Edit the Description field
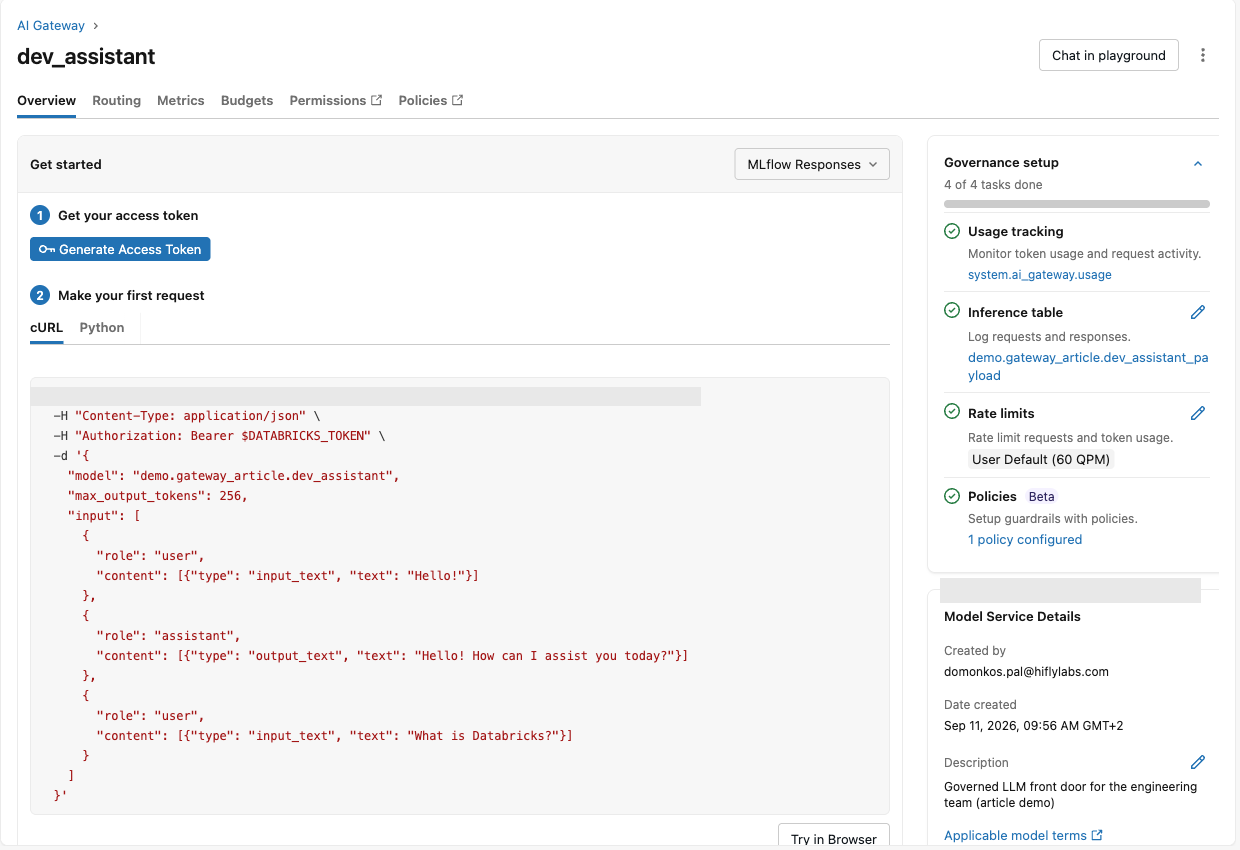 tap(1198, 762)
